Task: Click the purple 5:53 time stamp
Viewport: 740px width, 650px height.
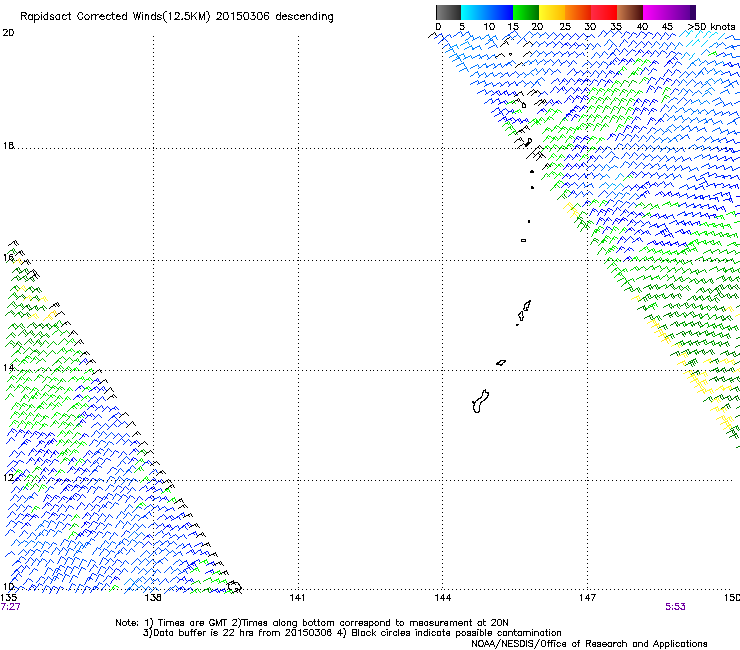Action: point(675,607)
